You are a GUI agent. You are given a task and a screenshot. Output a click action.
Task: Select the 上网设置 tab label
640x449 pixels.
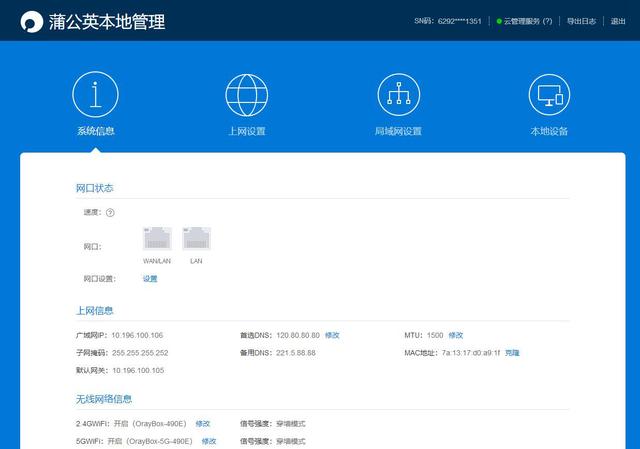click(x=247, y=132)
